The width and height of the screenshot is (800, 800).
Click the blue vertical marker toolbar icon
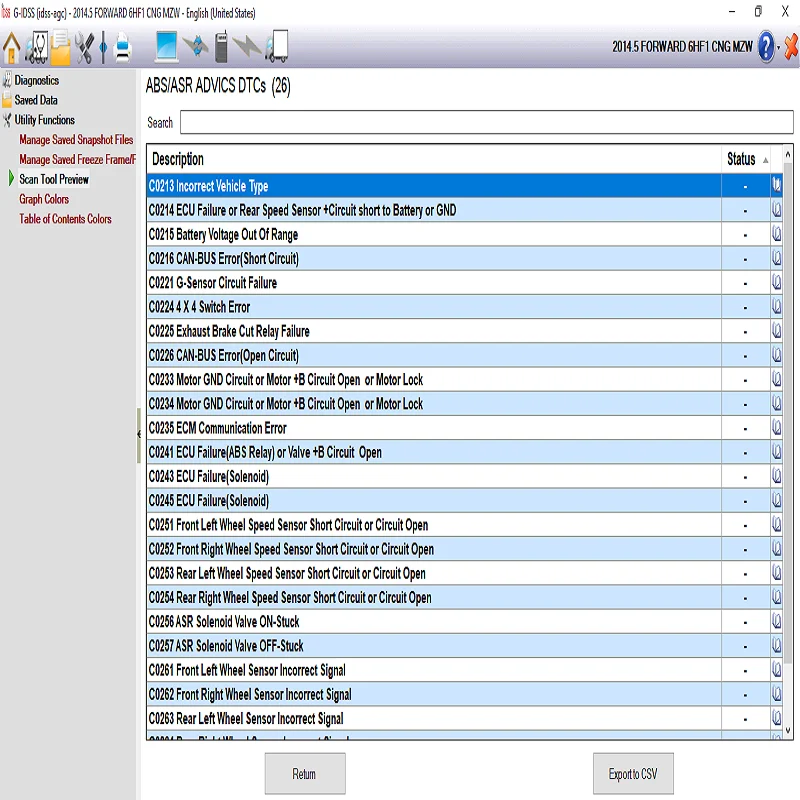[x=103, y=47]
